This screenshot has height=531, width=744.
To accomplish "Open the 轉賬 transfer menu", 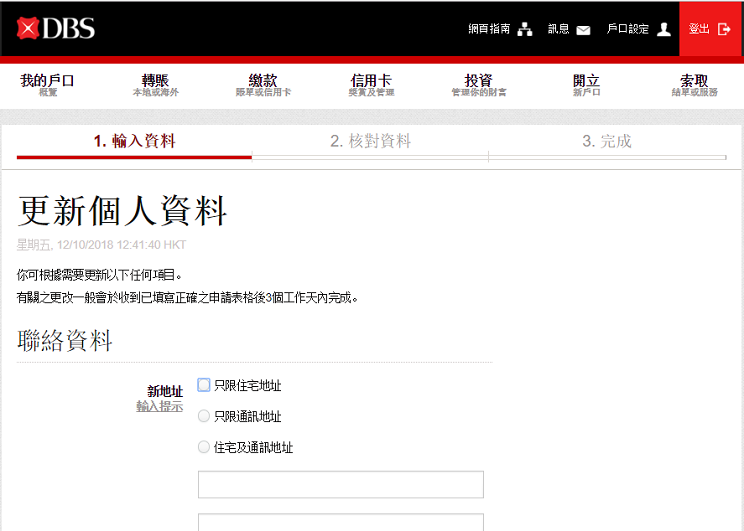I will point(155,85).
